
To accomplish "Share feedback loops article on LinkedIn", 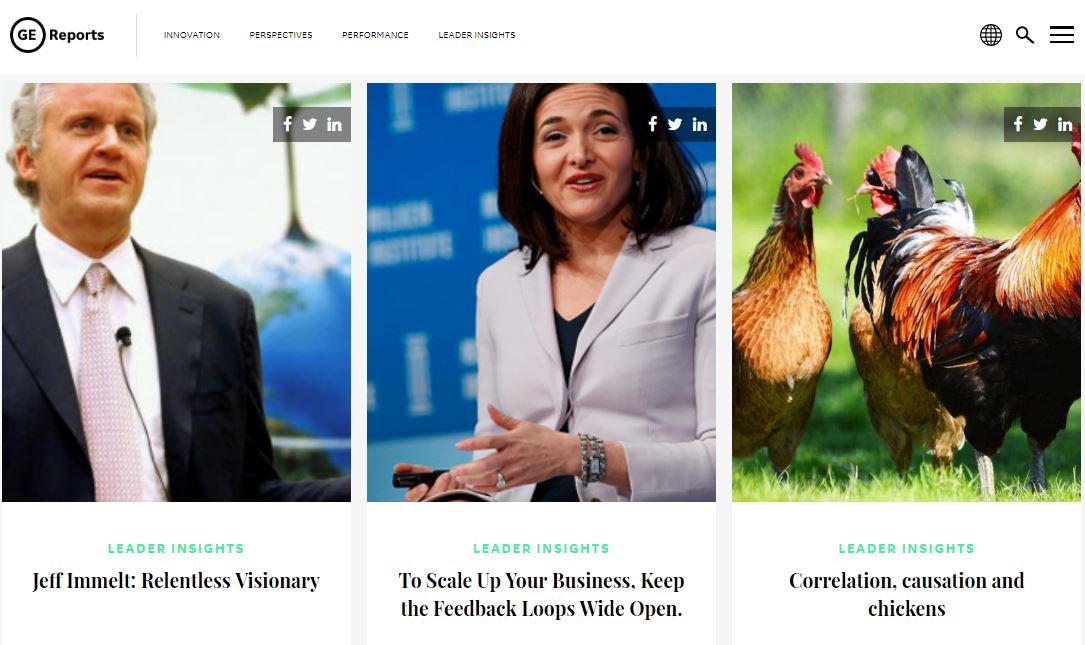I will click(700, 124).
